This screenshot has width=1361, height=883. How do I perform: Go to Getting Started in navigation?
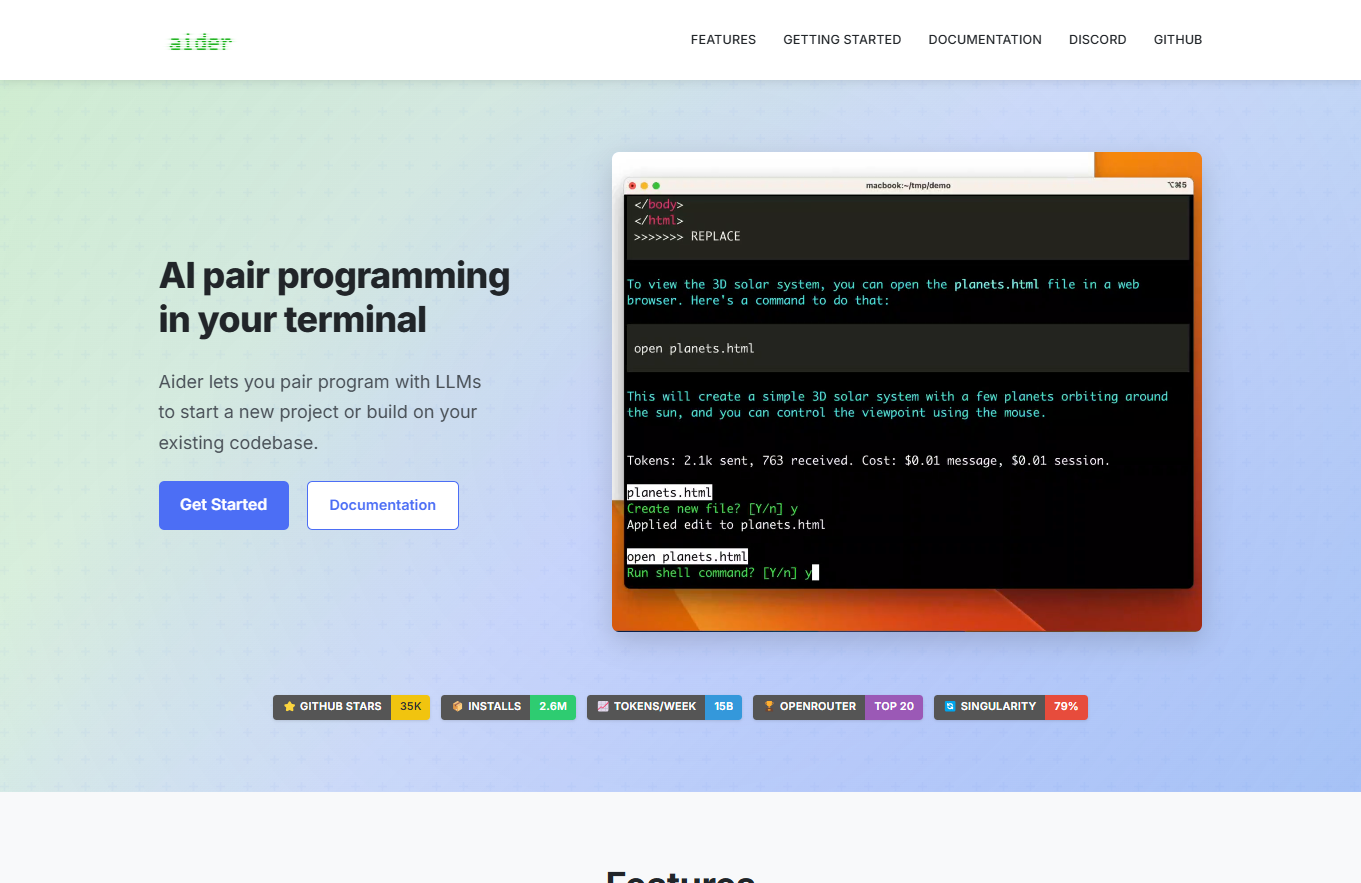(842, 40)
